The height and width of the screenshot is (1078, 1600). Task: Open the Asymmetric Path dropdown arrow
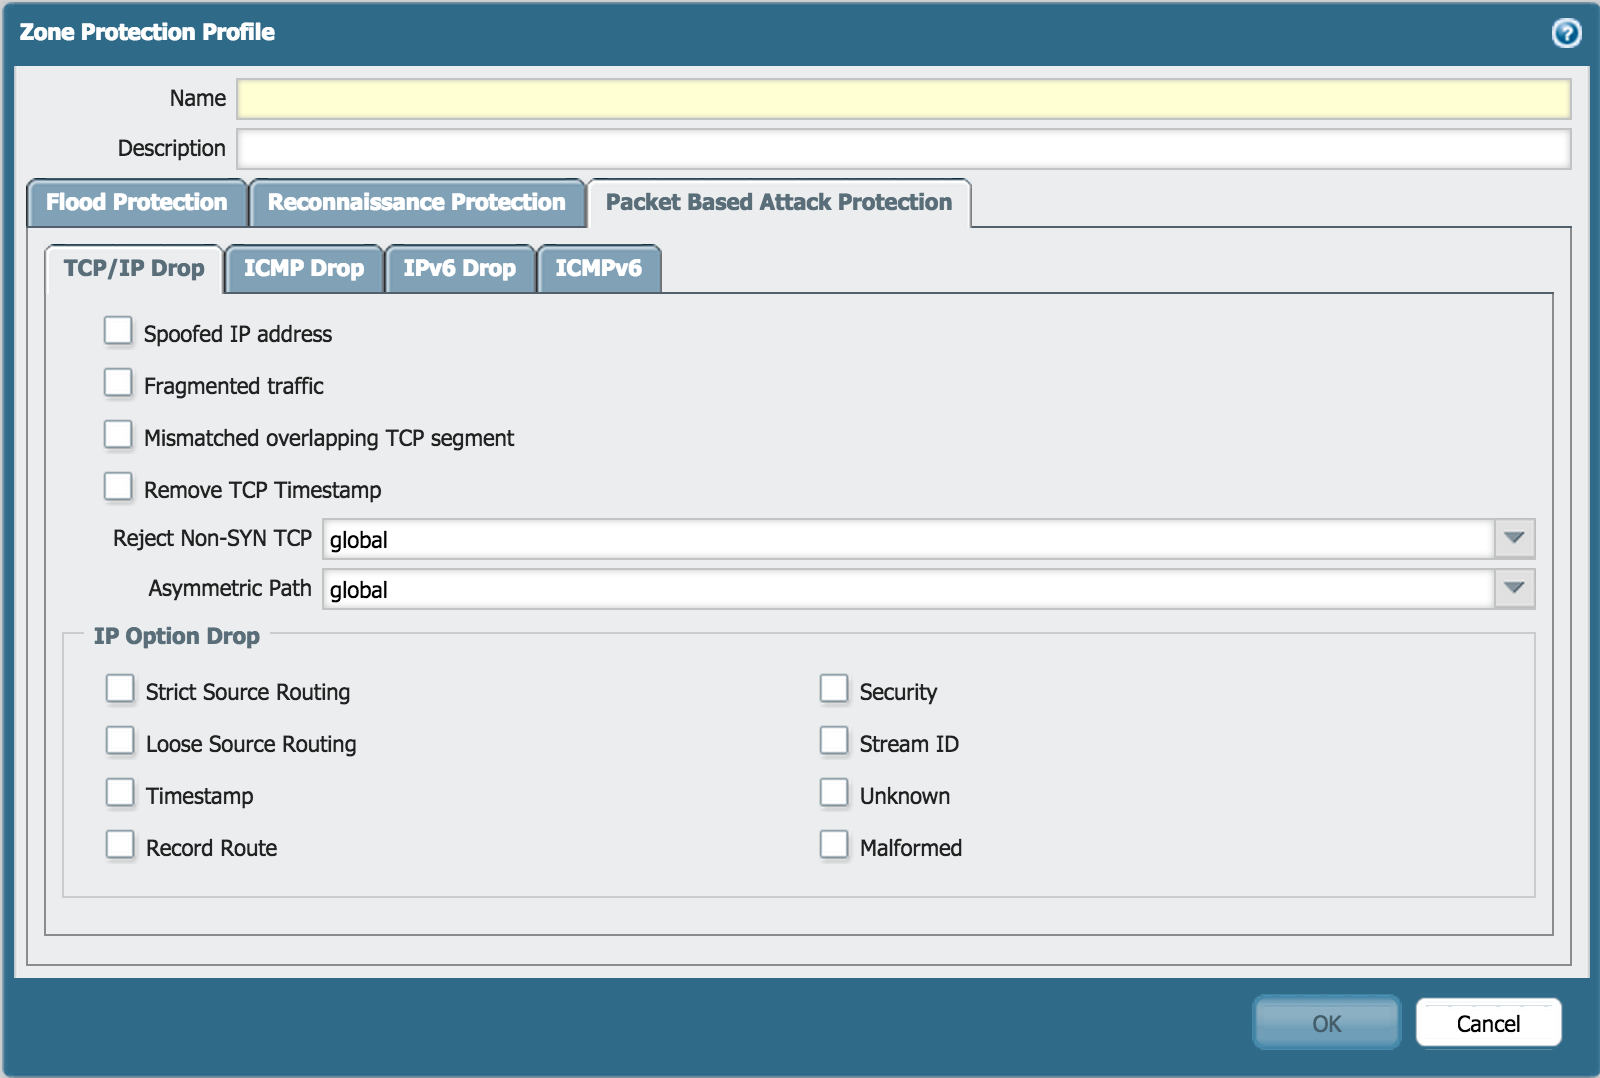pos(1514,589)
